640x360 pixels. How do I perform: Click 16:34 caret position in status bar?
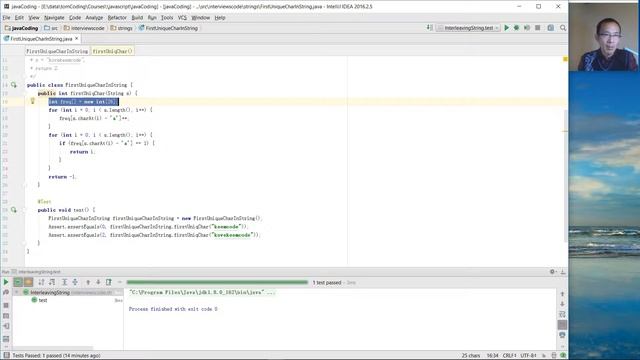[493, 356]
